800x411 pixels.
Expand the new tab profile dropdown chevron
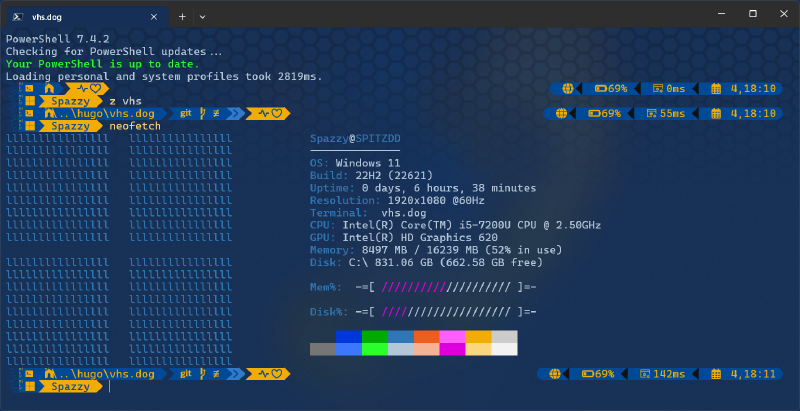[203, 17]
